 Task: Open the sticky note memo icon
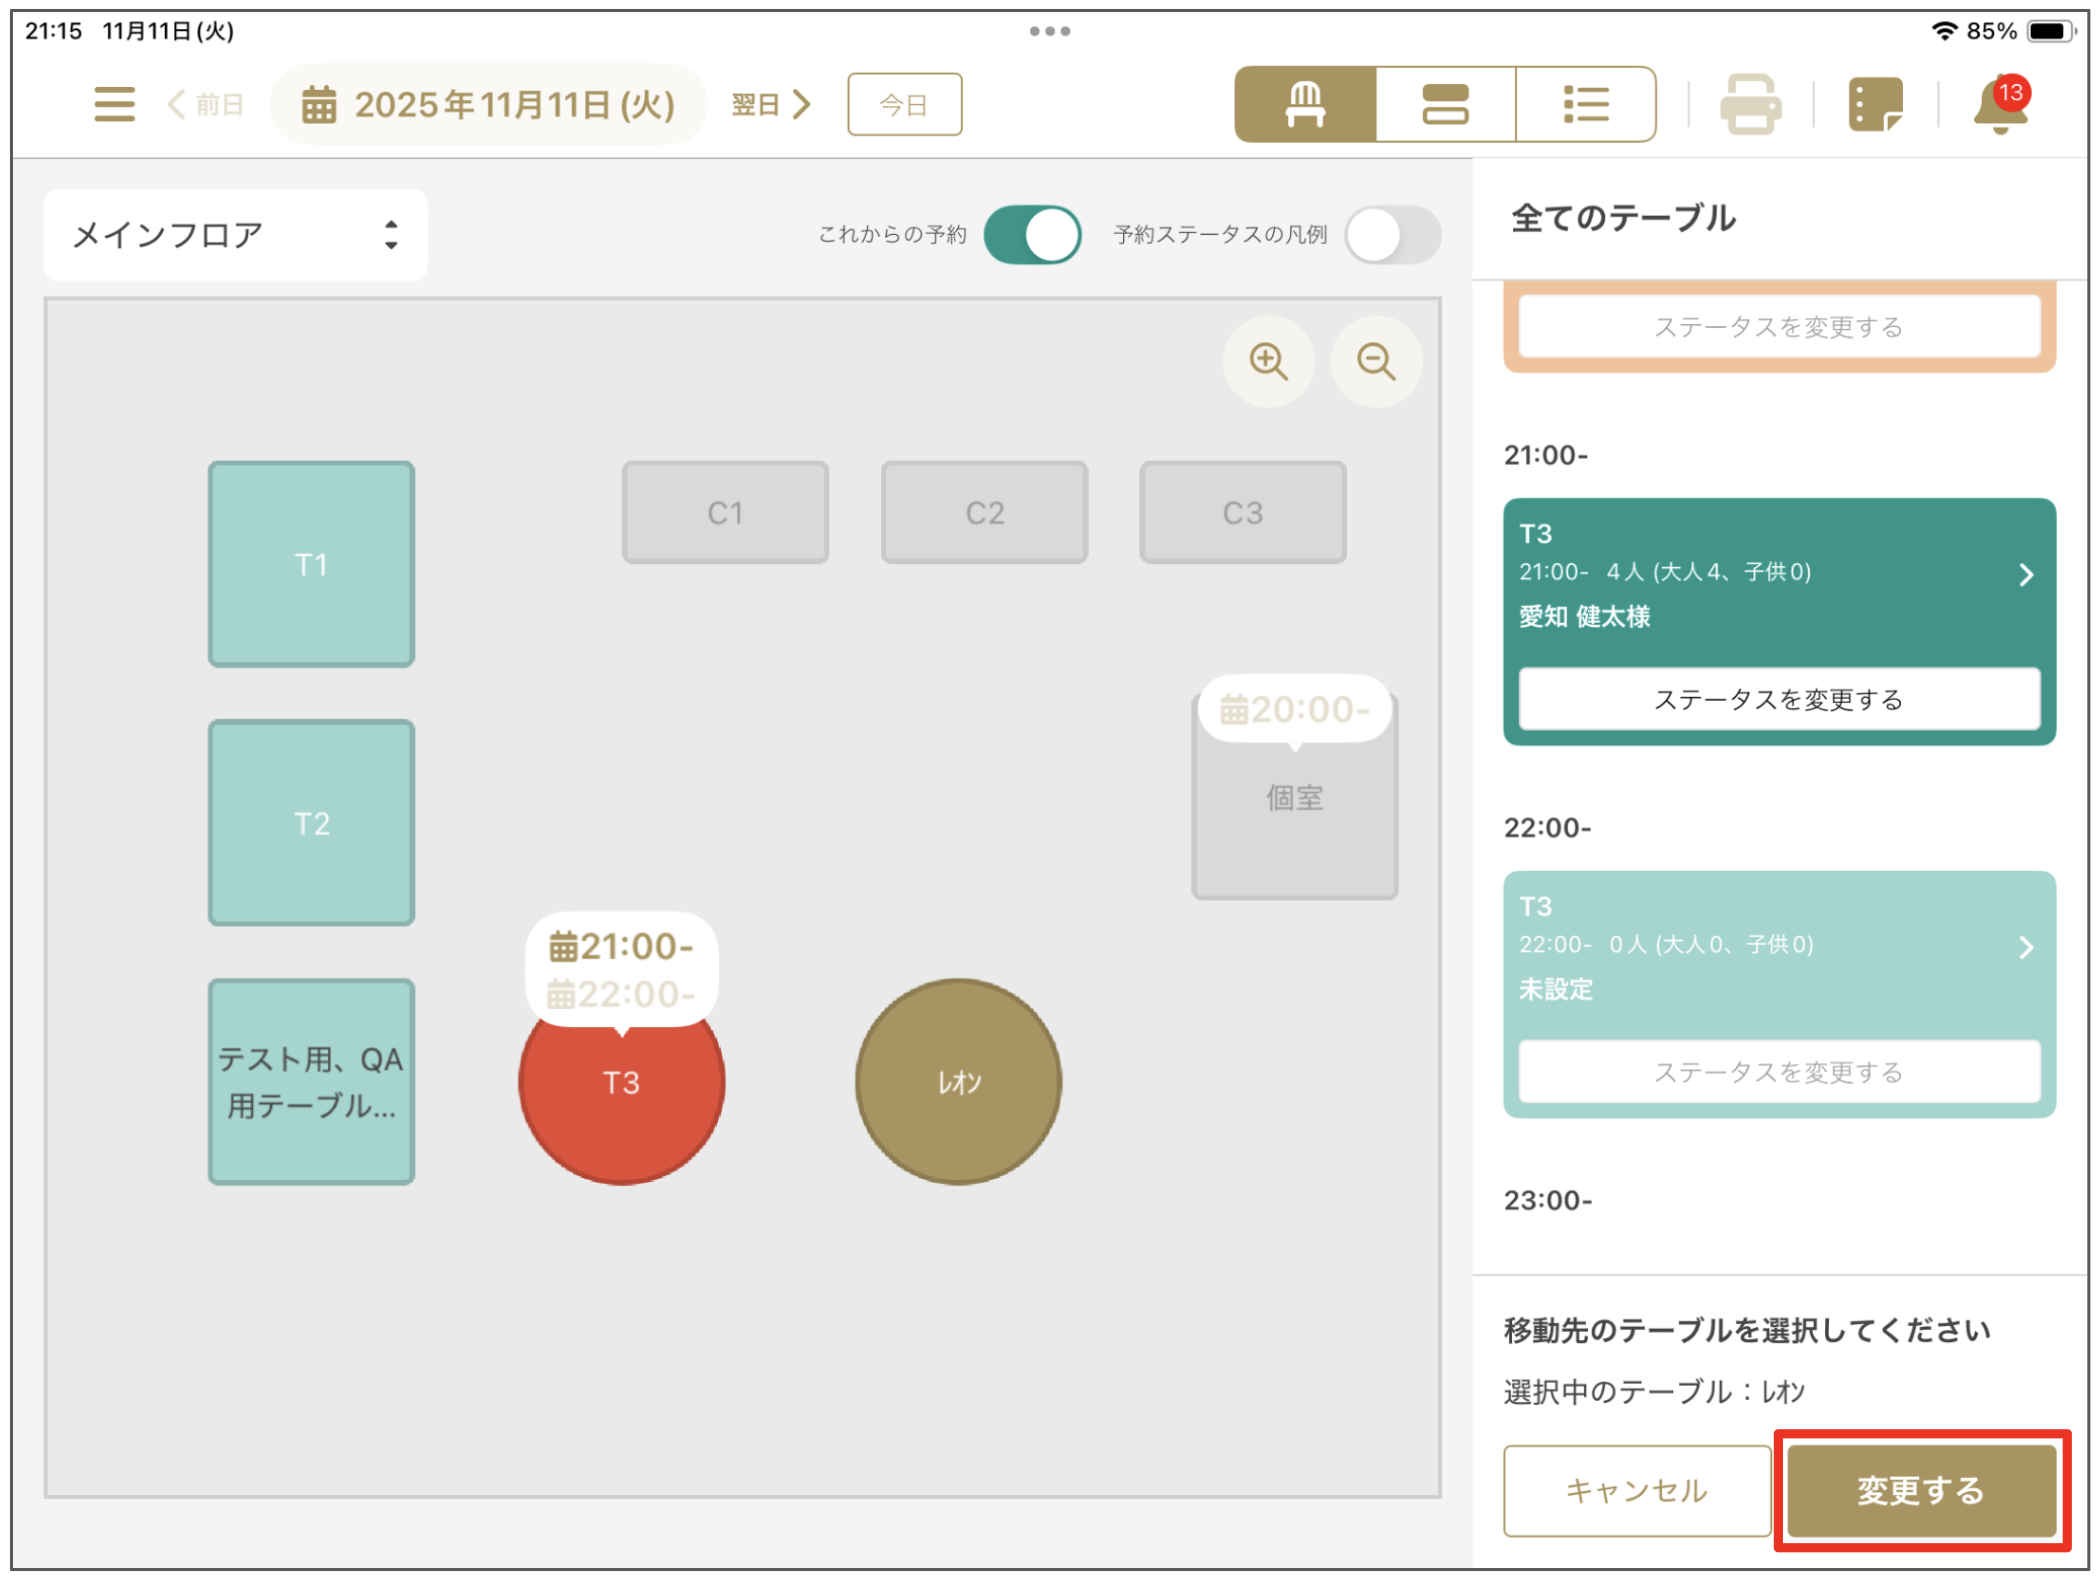[1875, 104]
